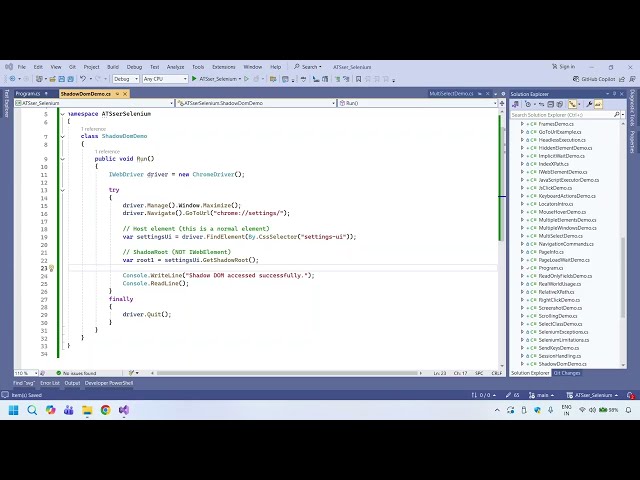Click the Search Solution Explorer field
640x480 pixels.
(562, 115)
